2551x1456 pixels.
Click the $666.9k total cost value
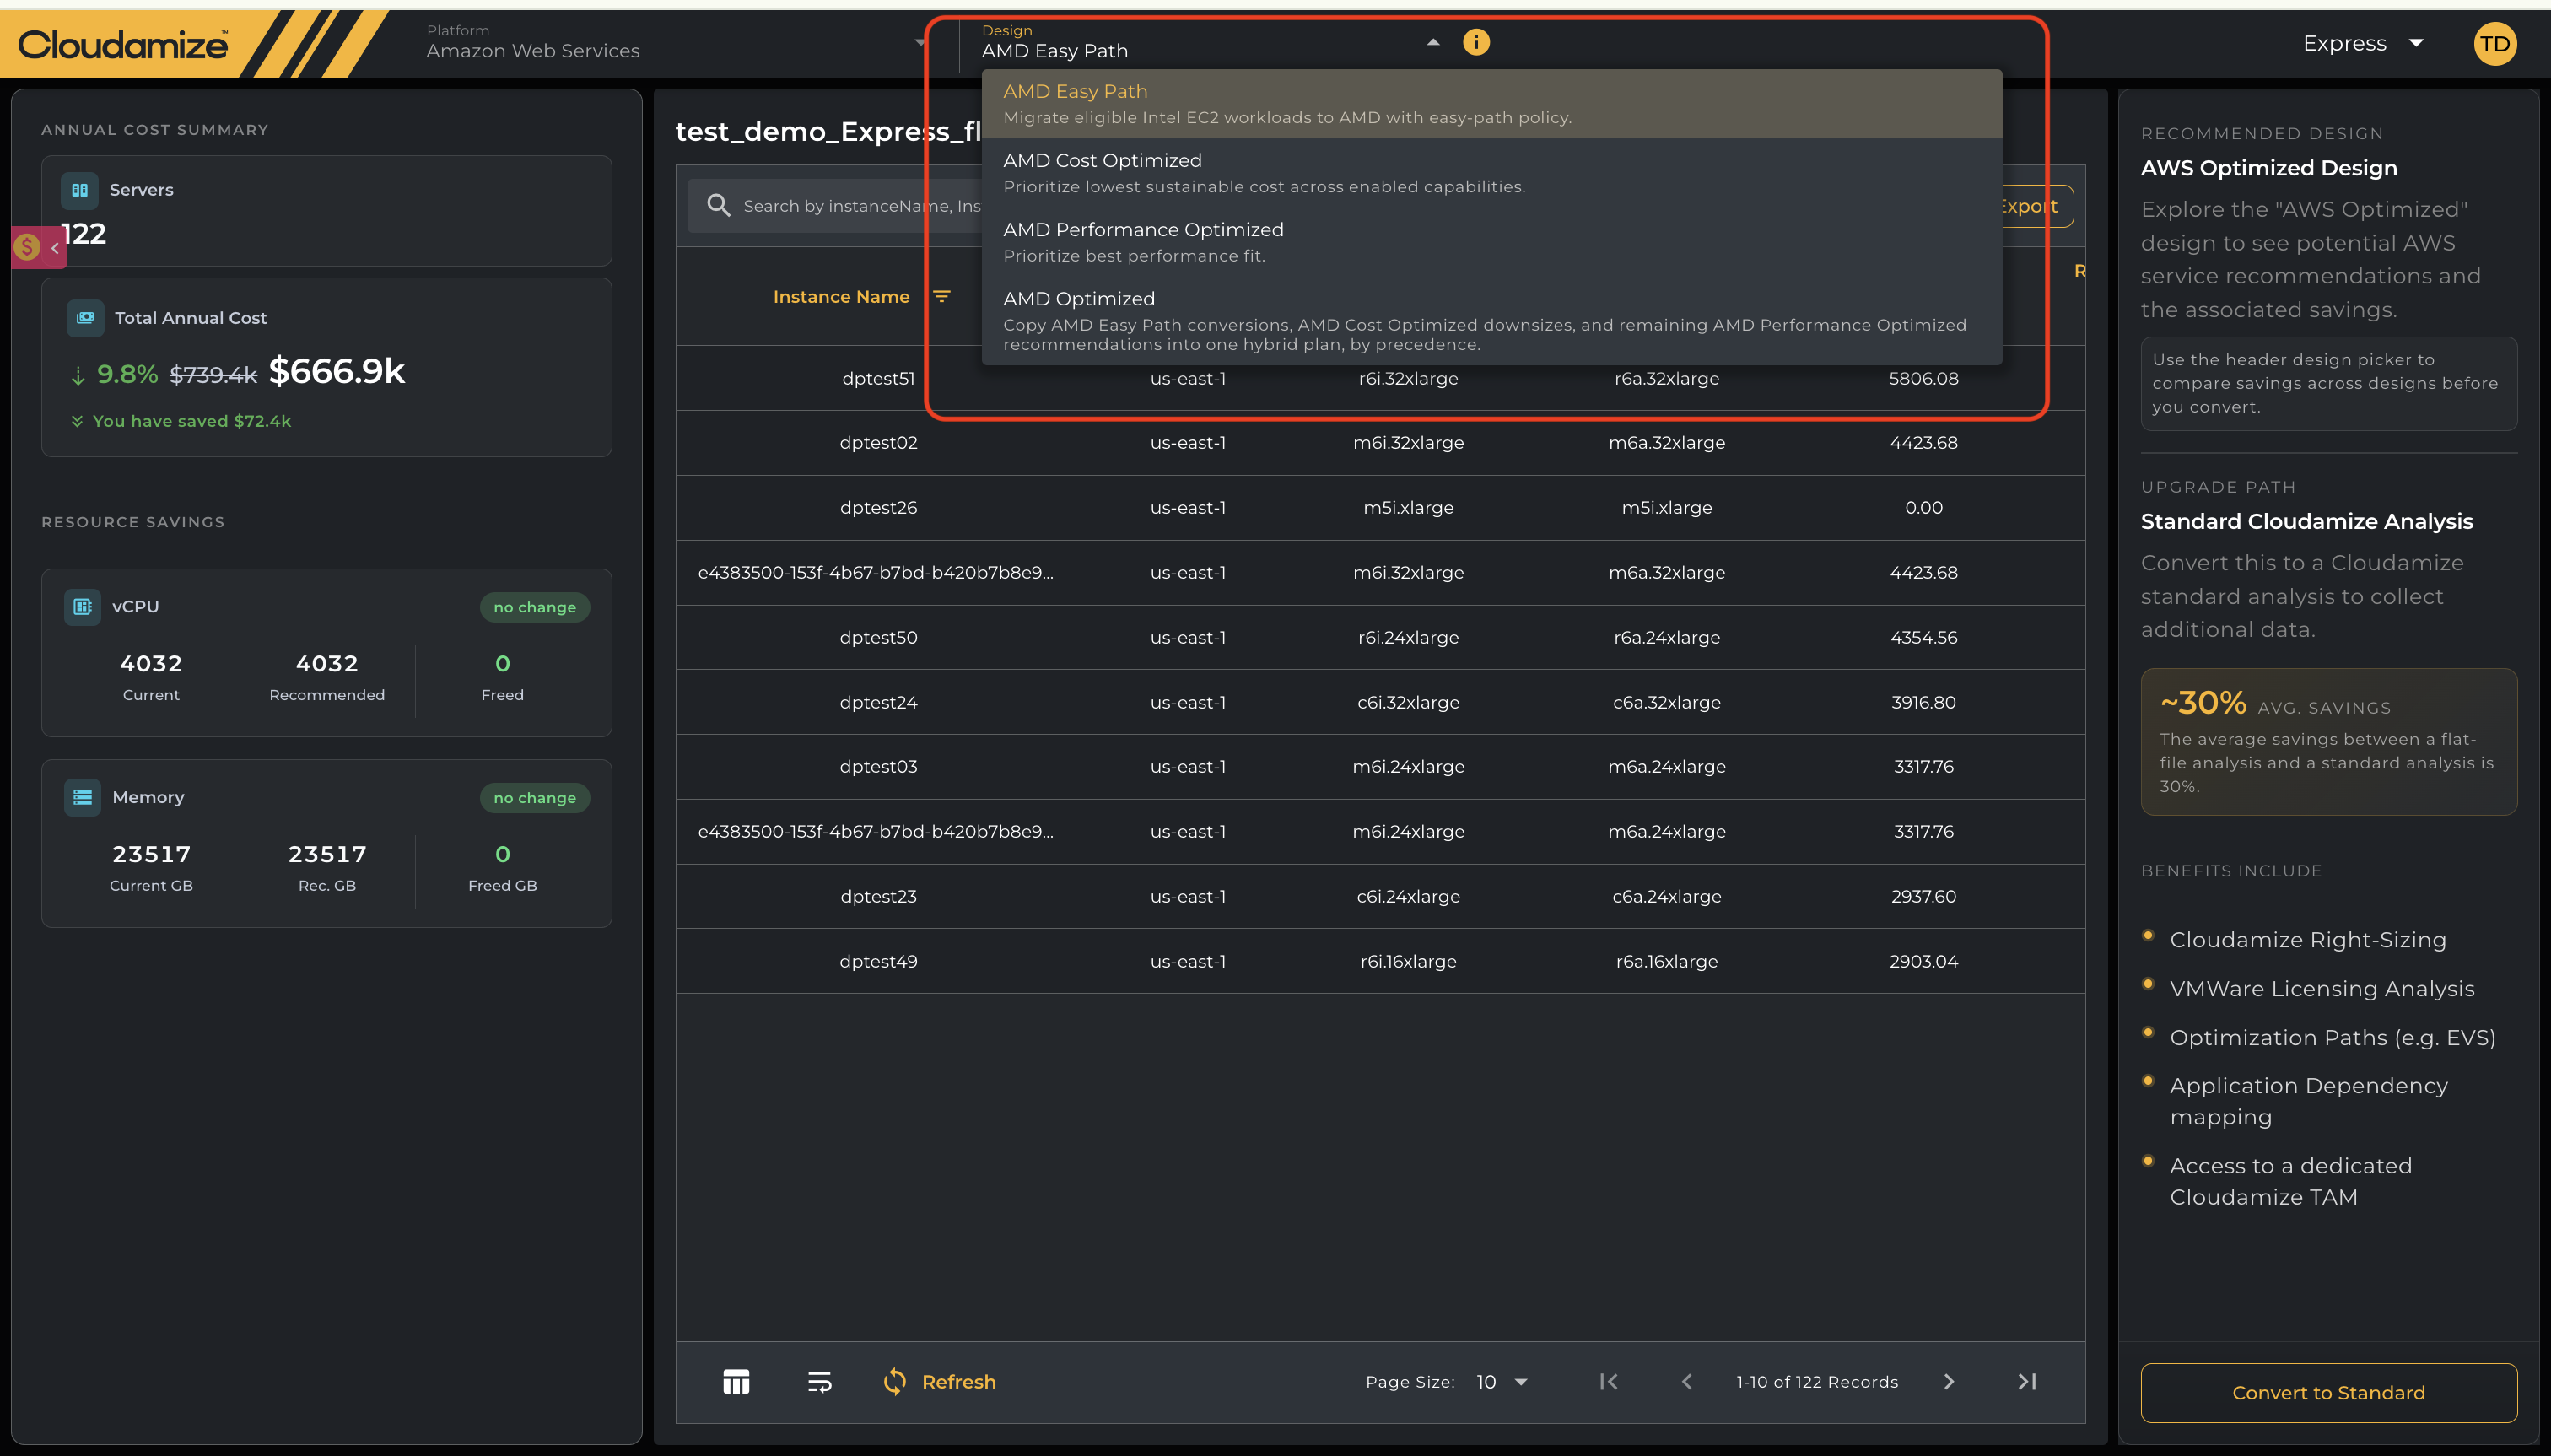(x=336, y=371)
